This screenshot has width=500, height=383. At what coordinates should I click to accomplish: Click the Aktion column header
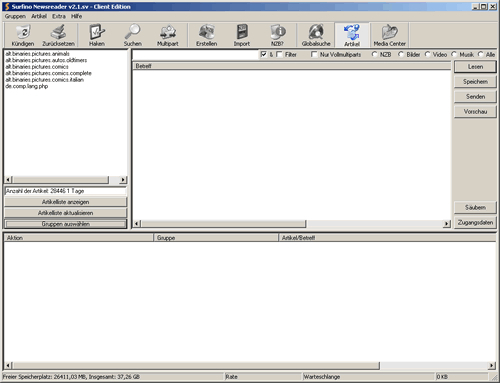click(x=78, y=238)
